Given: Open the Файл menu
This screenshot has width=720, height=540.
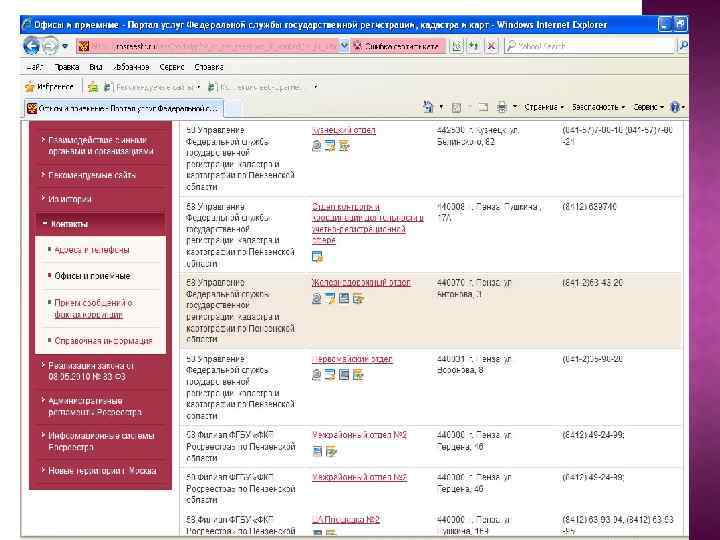Looking at the screenshot, I should [34, 67].
